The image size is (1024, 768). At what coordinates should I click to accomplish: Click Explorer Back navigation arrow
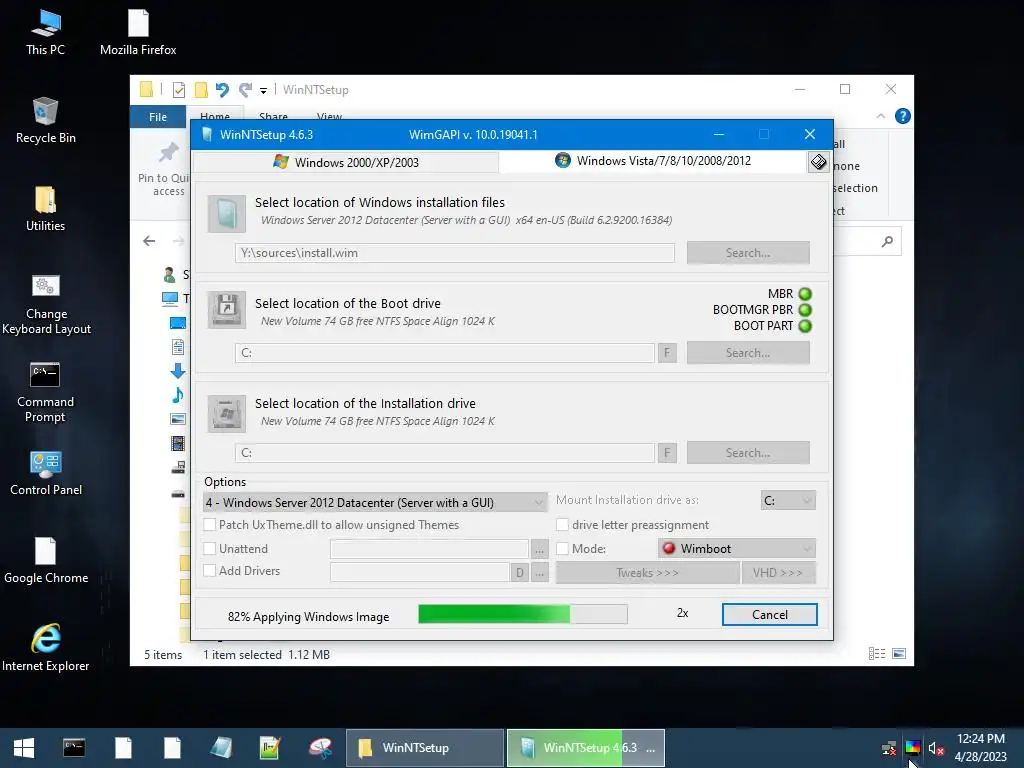tap(149, 242)
